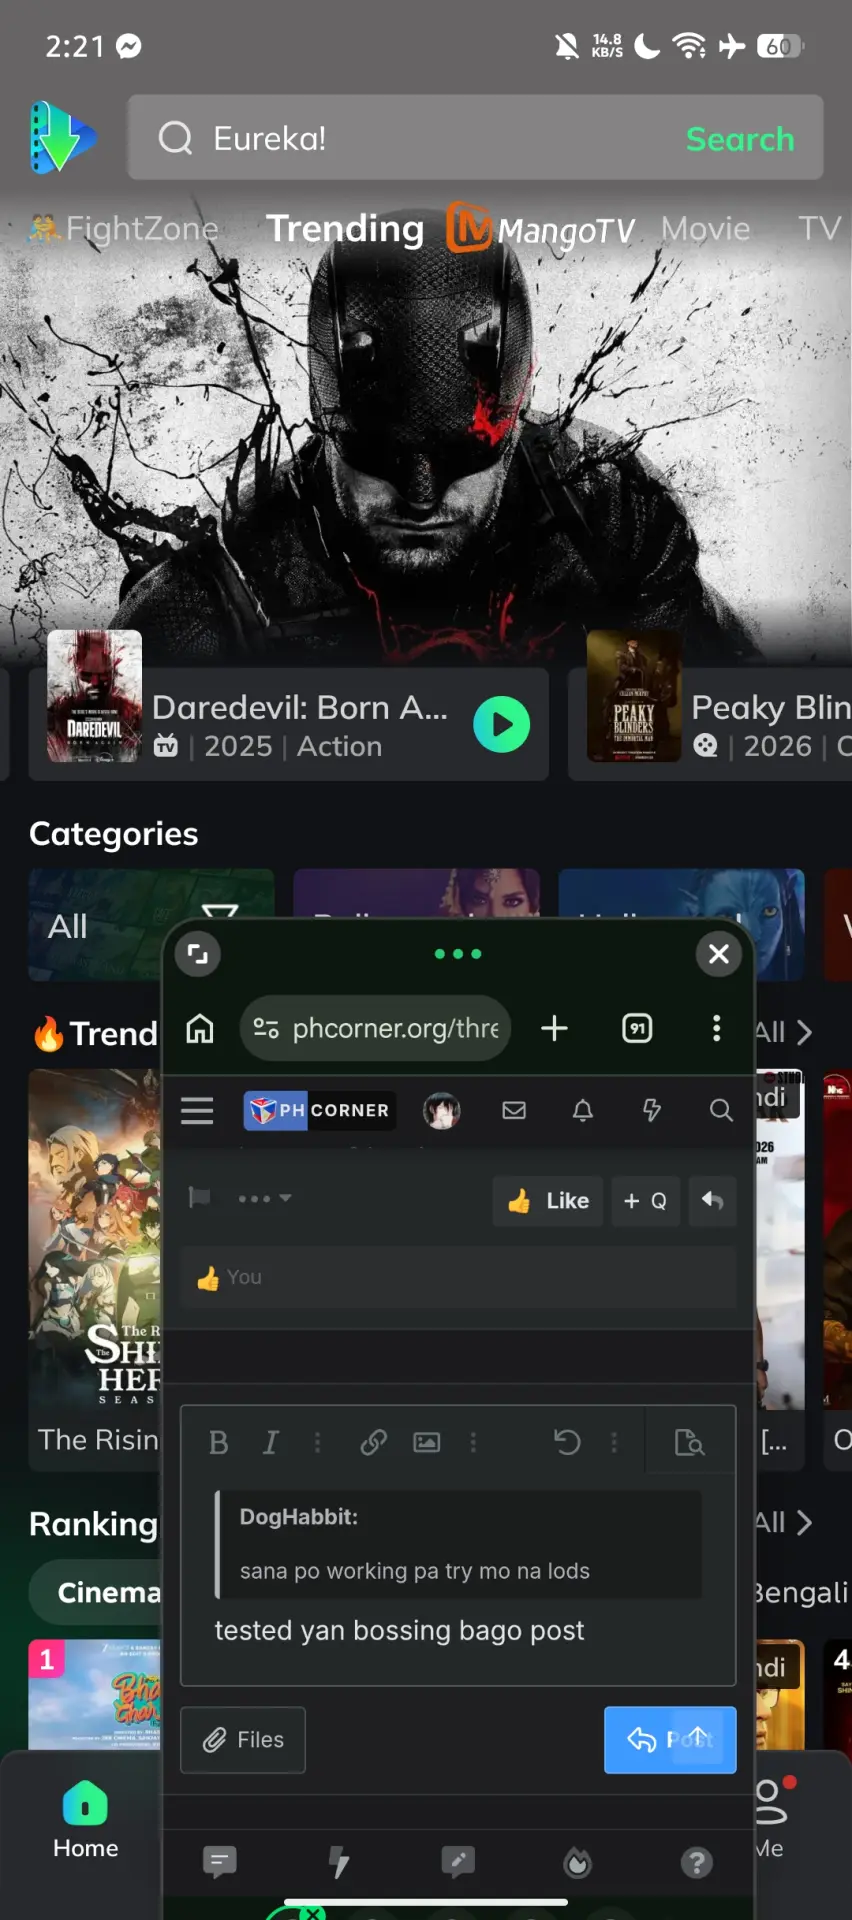Switch to the Movie tab

click(705, 229)
